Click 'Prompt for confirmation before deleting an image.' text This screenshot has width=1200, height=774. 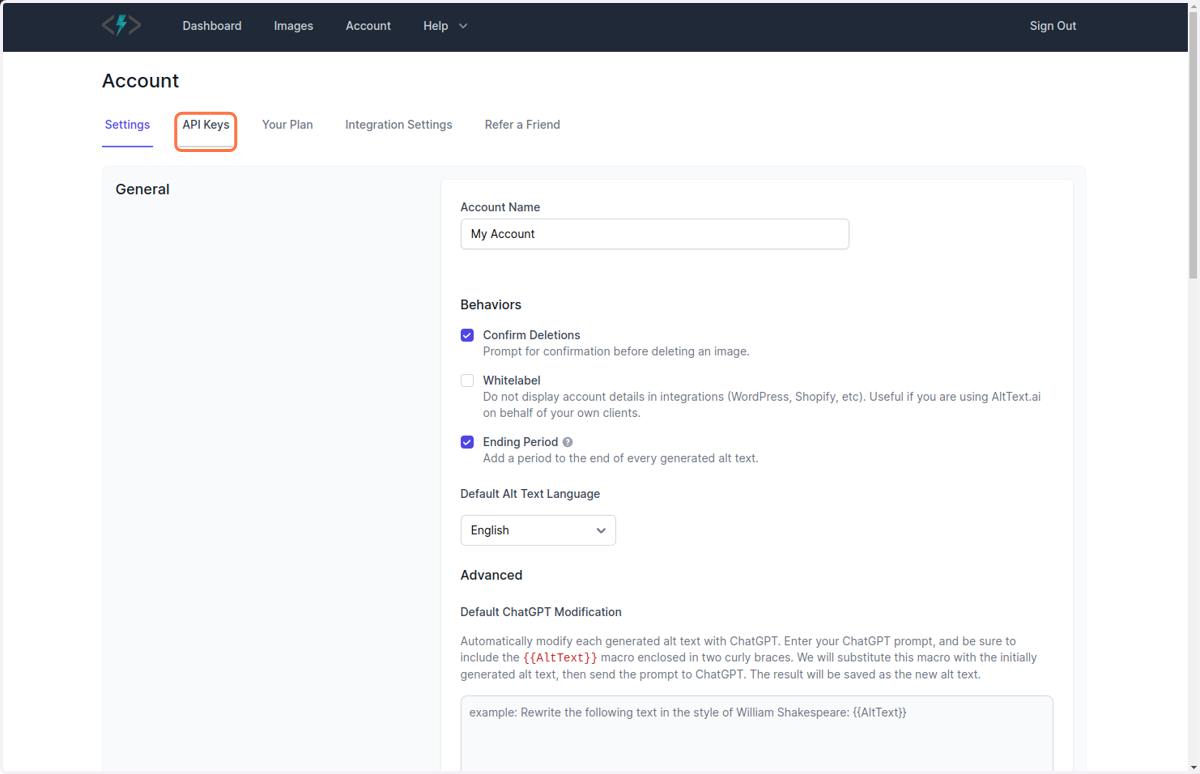click(x=616, y=352)
